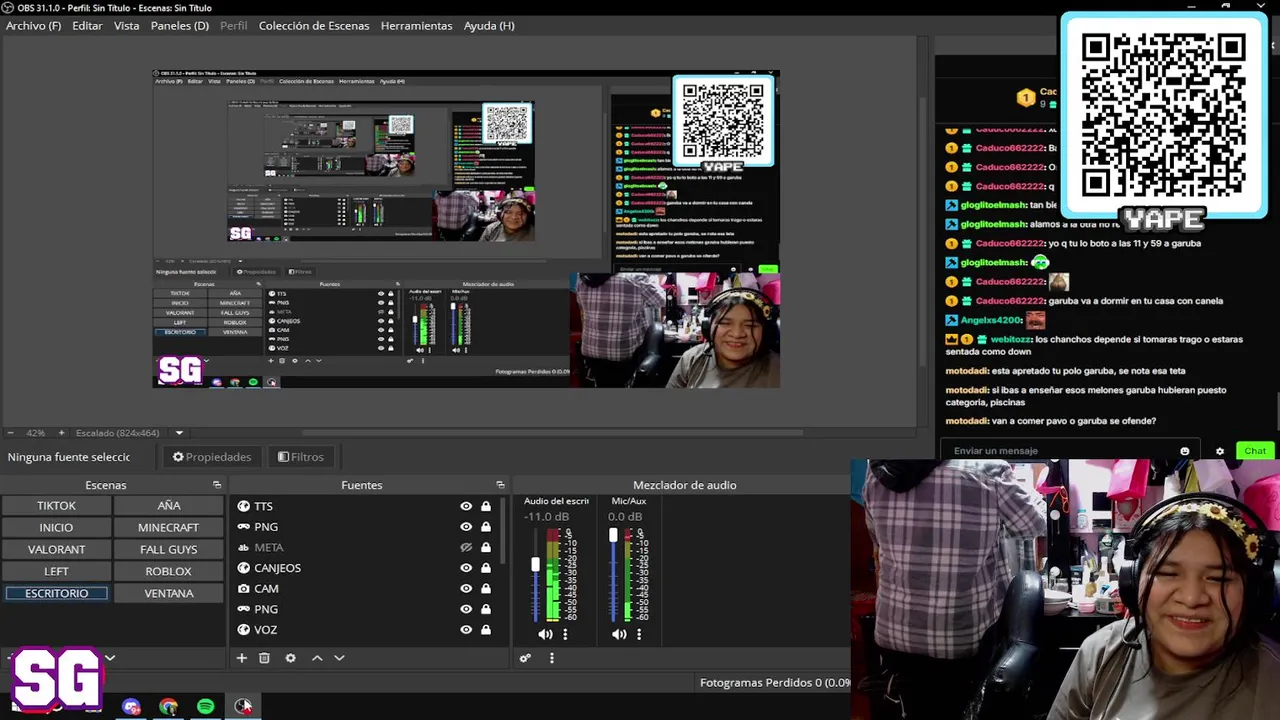Show the hidden META source
The width and height of the screenshot is (1280, 720).
(466, 547)
